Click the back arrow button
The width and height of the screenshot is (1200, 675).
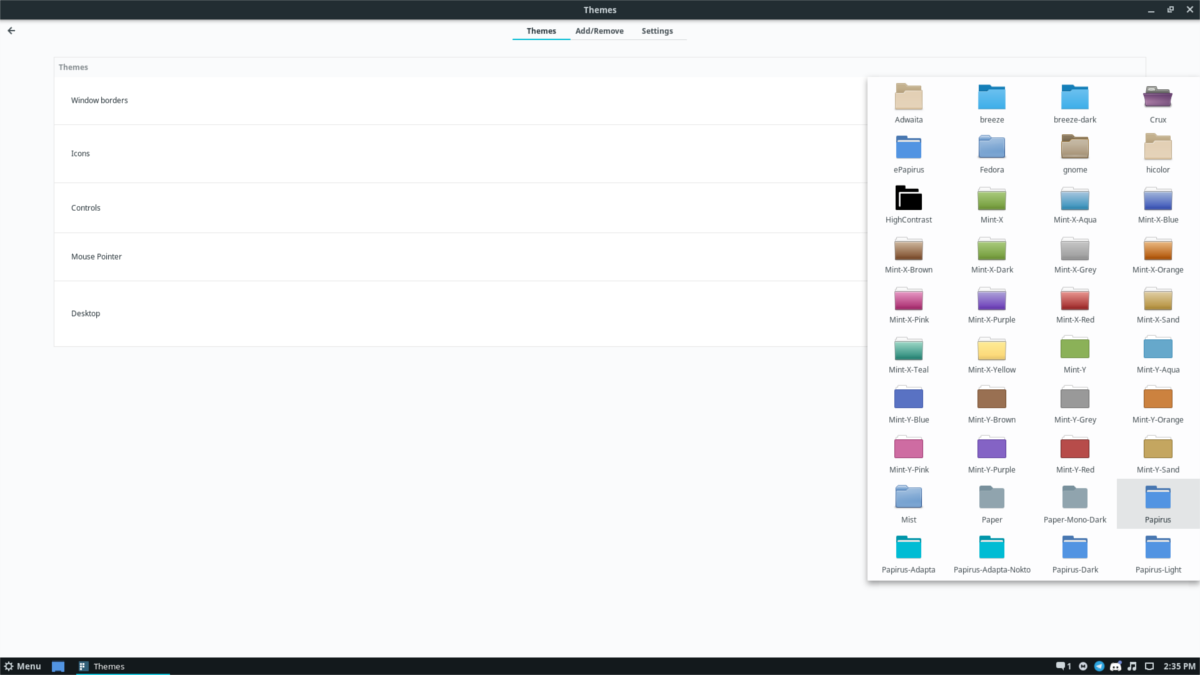click(11, 30)
